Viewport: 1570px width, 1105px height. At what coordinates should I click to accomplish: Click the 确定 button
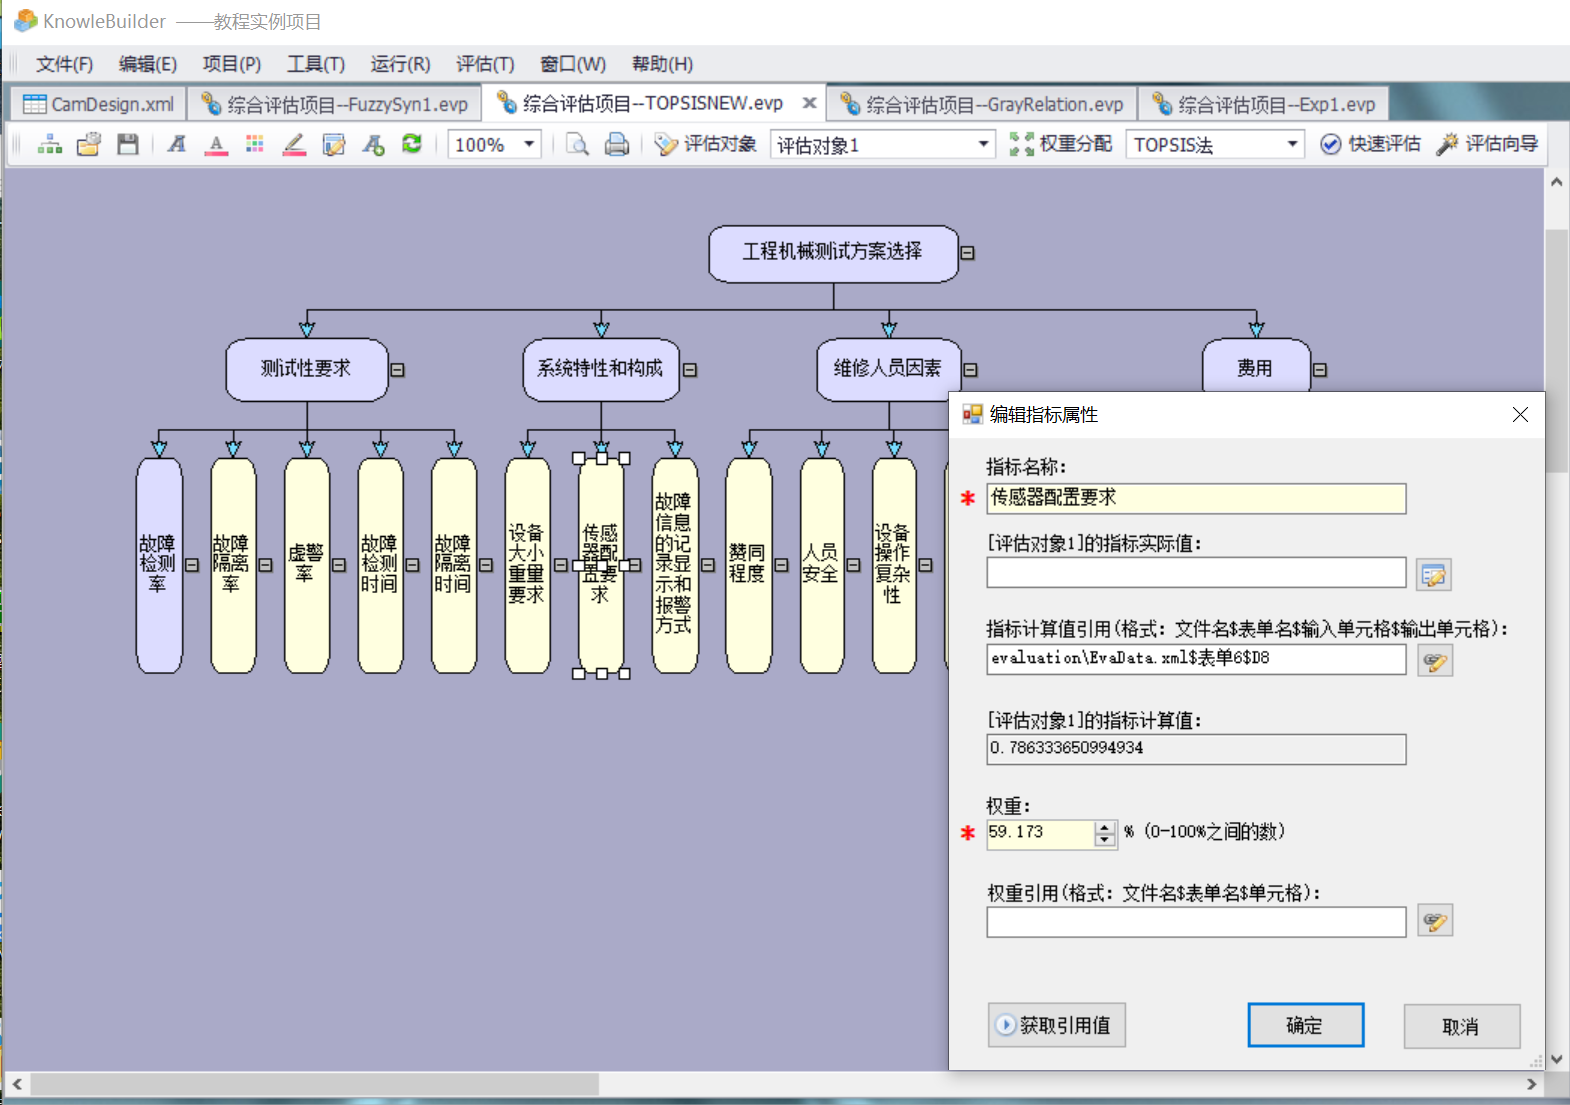[1305, 1025]
